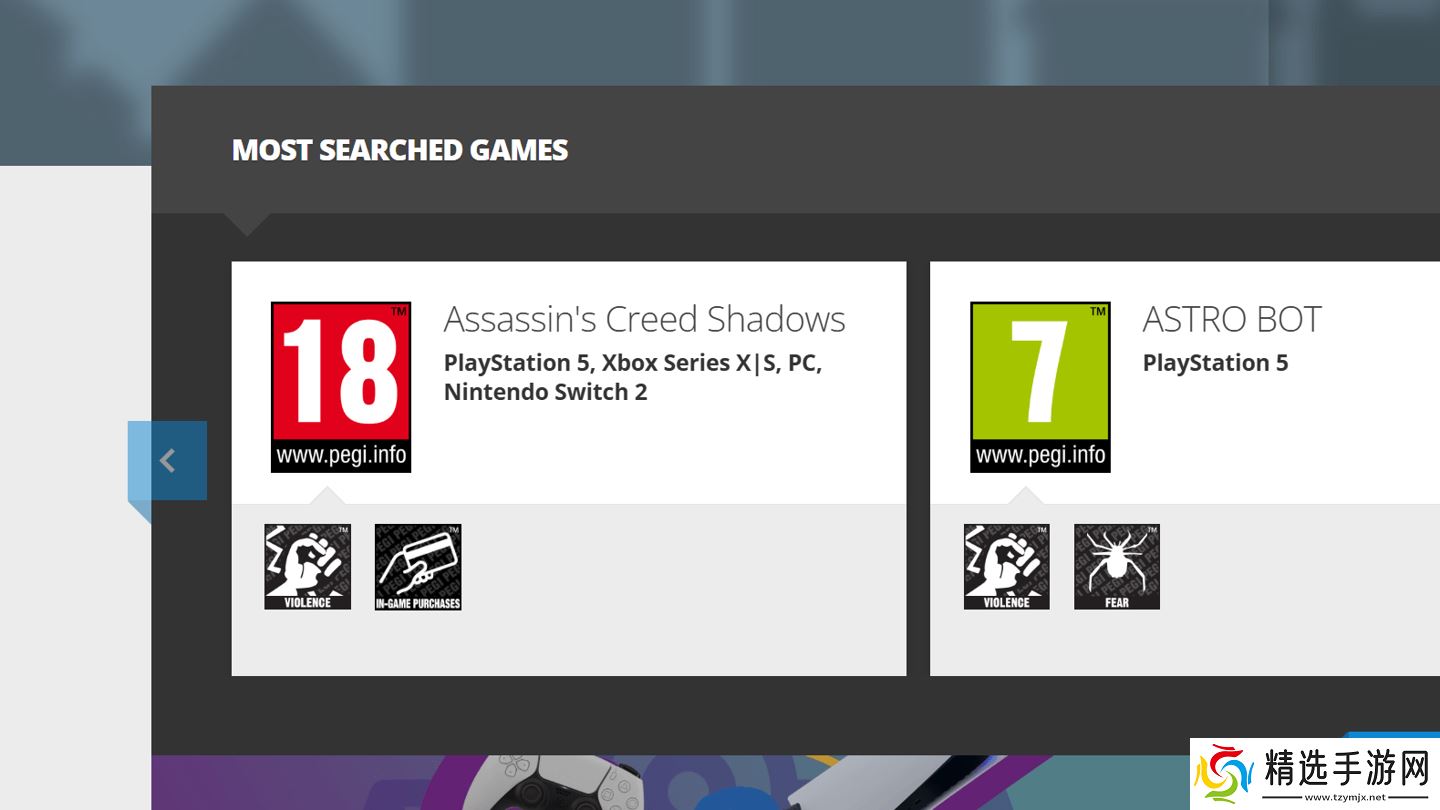Click the blurred header banner at top
This screenshot has width=1440, height=810.
click(700, 40)
